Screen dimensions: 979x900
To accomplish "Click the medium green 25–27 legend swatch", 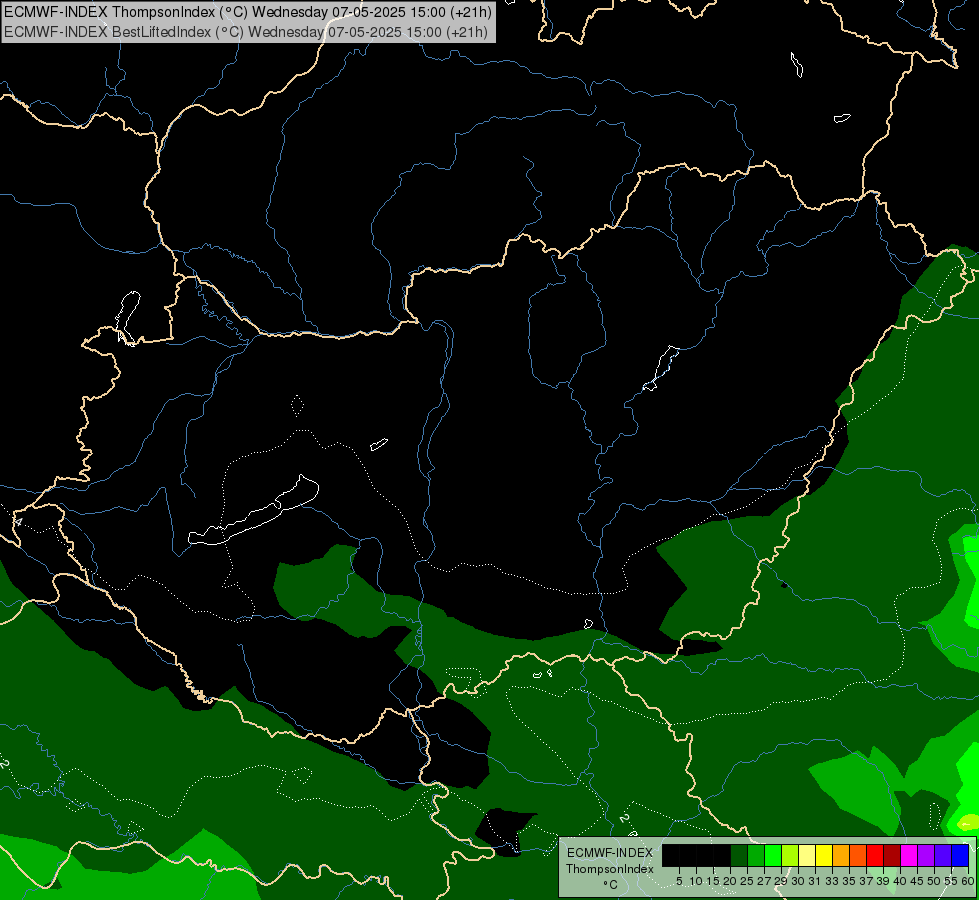I will tap(756, 855).
